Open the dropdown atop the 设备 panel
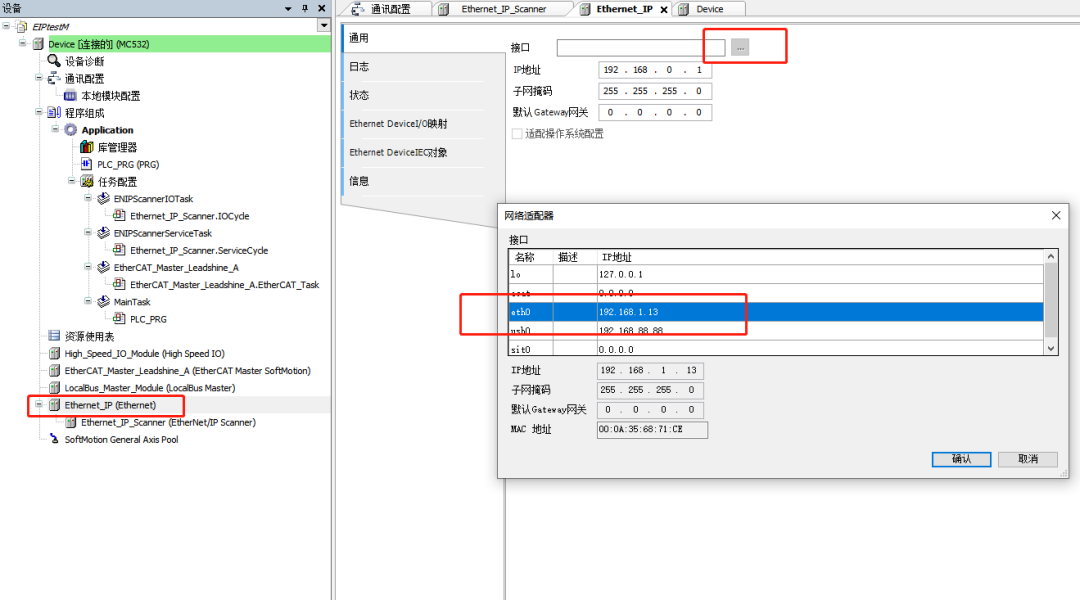This screenshot has height=600, width=1080. coord(322,26)
